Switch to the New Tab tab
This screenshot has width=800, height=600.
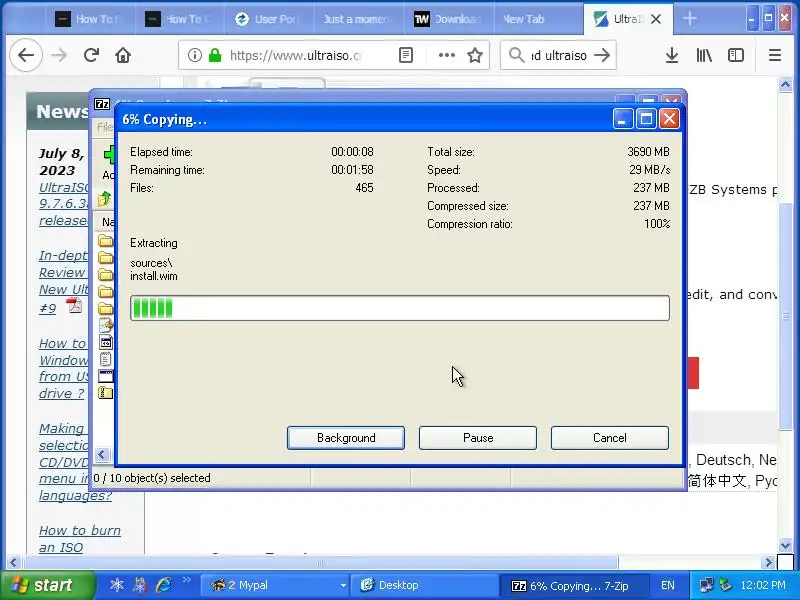click(x=539, y=19)
